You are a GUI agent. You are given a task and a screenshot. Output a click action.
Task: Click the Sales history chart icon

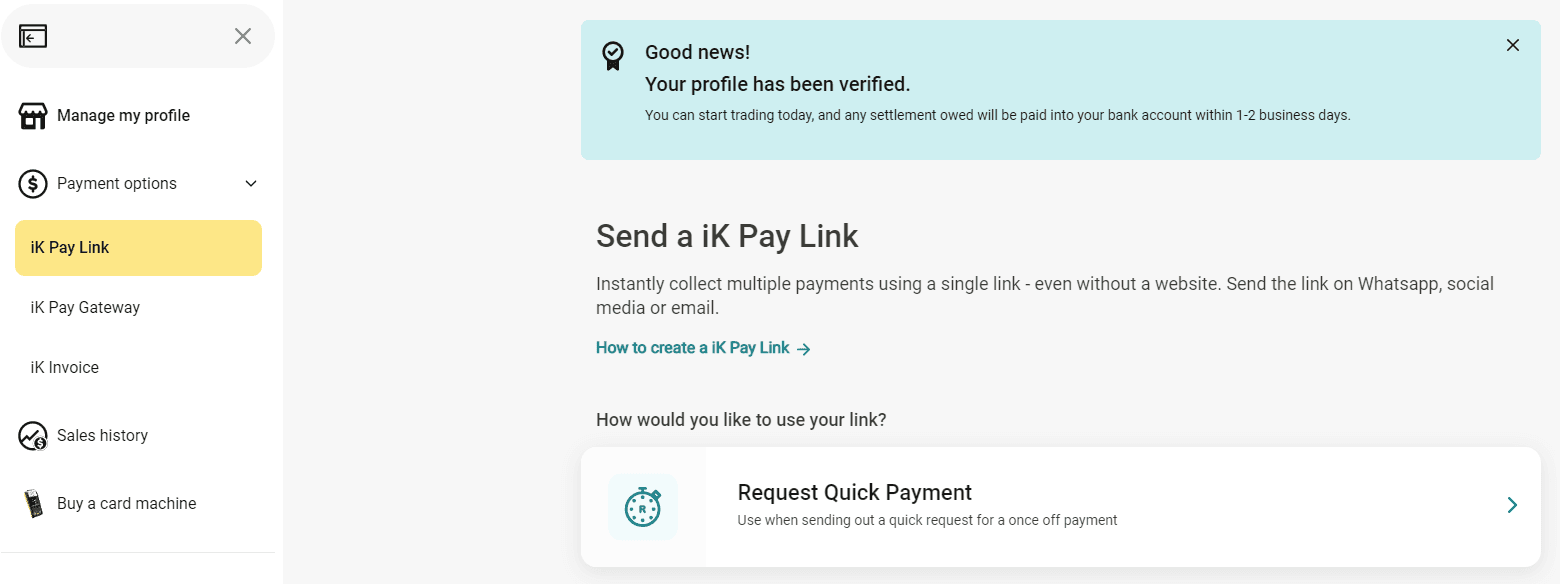pyautogui.click(x=33, y=436)
